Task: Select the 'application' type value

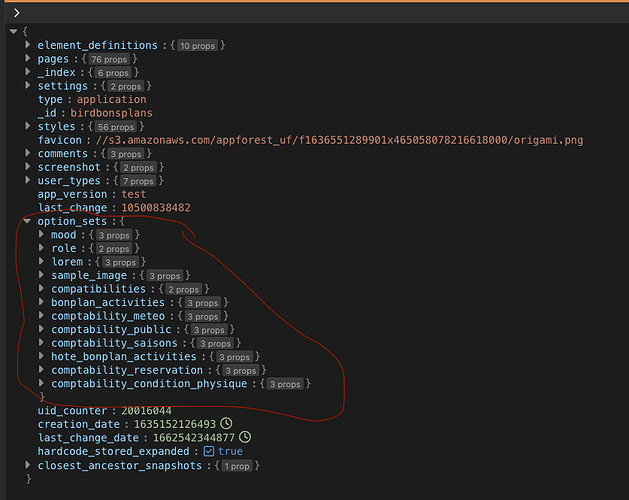Action: pyautogui.click(x=112, y=100)
